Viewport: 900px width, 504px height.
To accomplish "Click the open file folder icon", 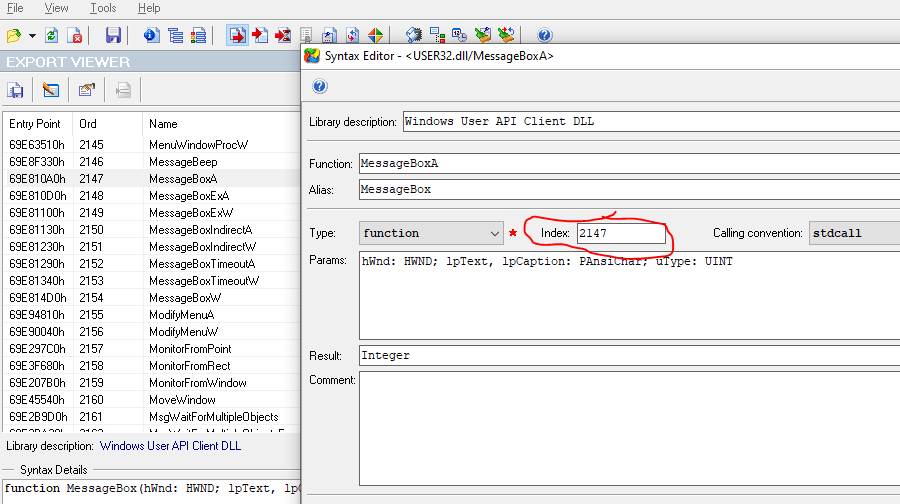I will (14, 35).
